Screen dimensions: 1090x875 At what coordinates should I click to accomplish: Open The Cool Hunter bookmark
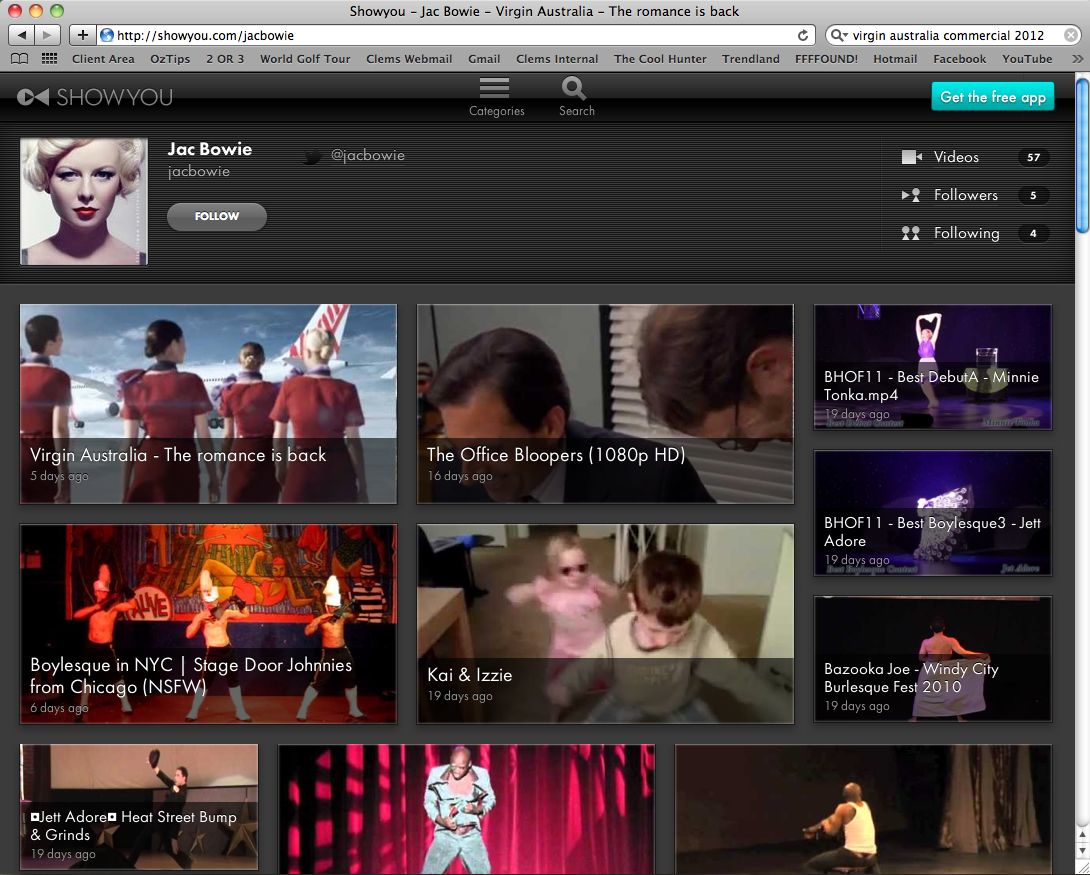click(660, 59)
